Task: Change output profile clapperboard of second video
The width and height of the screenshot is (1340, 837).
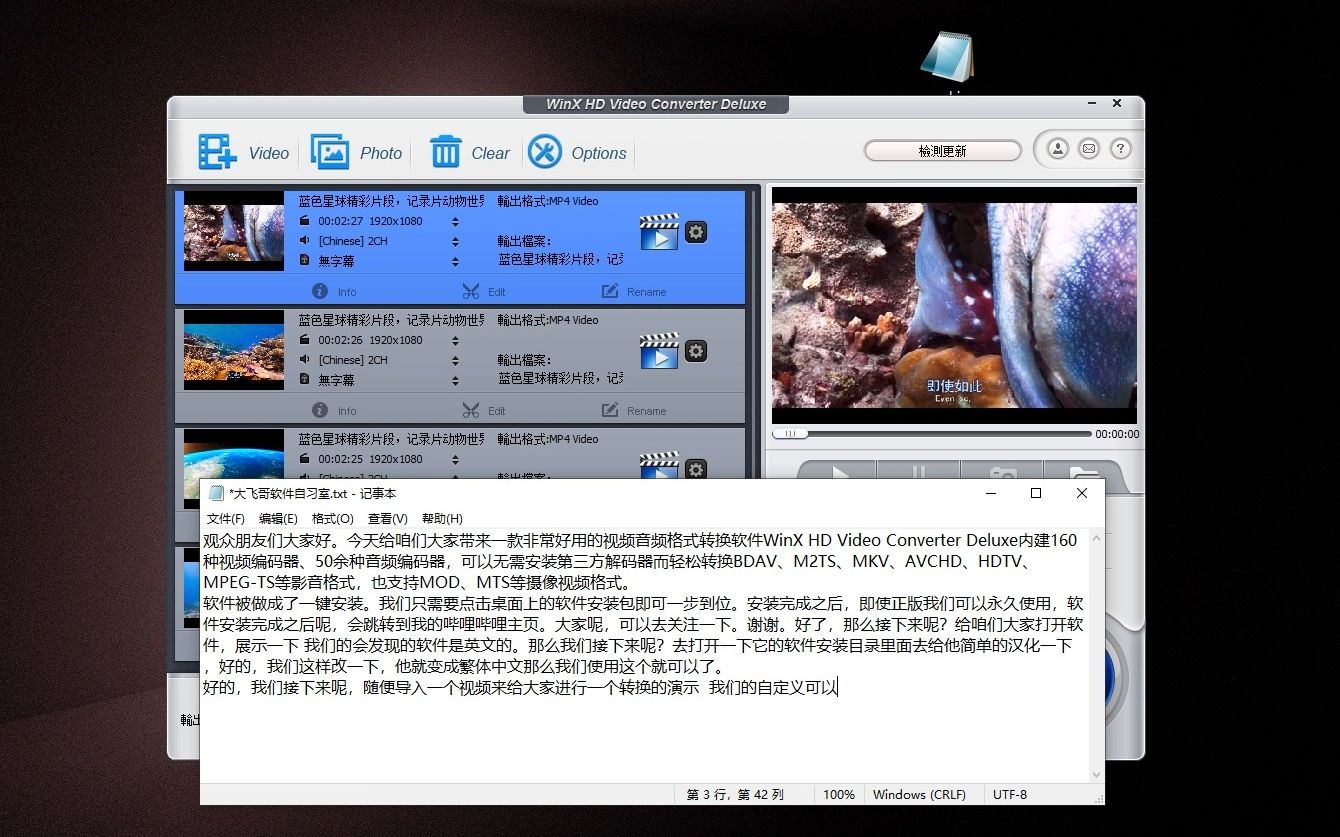Action: [x=659, y=350]
